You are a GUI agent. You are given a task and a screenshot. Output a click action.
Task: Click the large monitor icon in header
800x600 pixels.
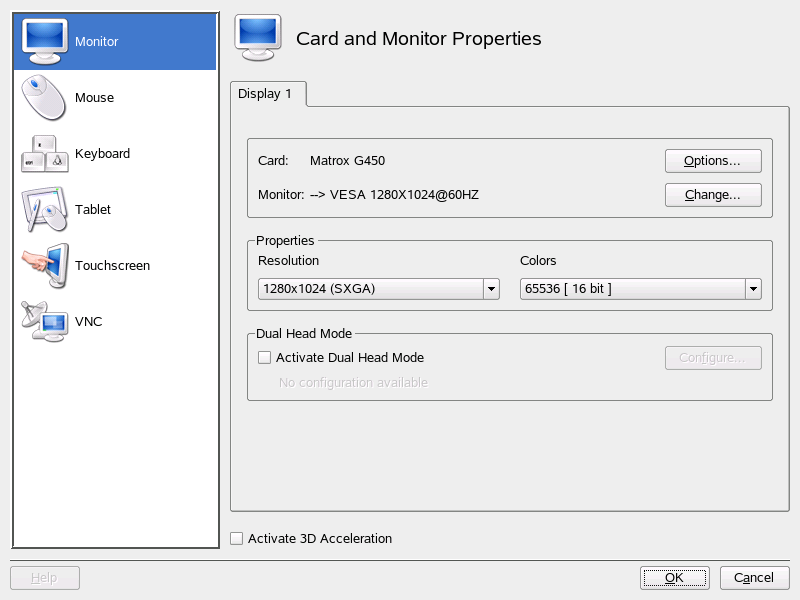click(x=257, y=39)
